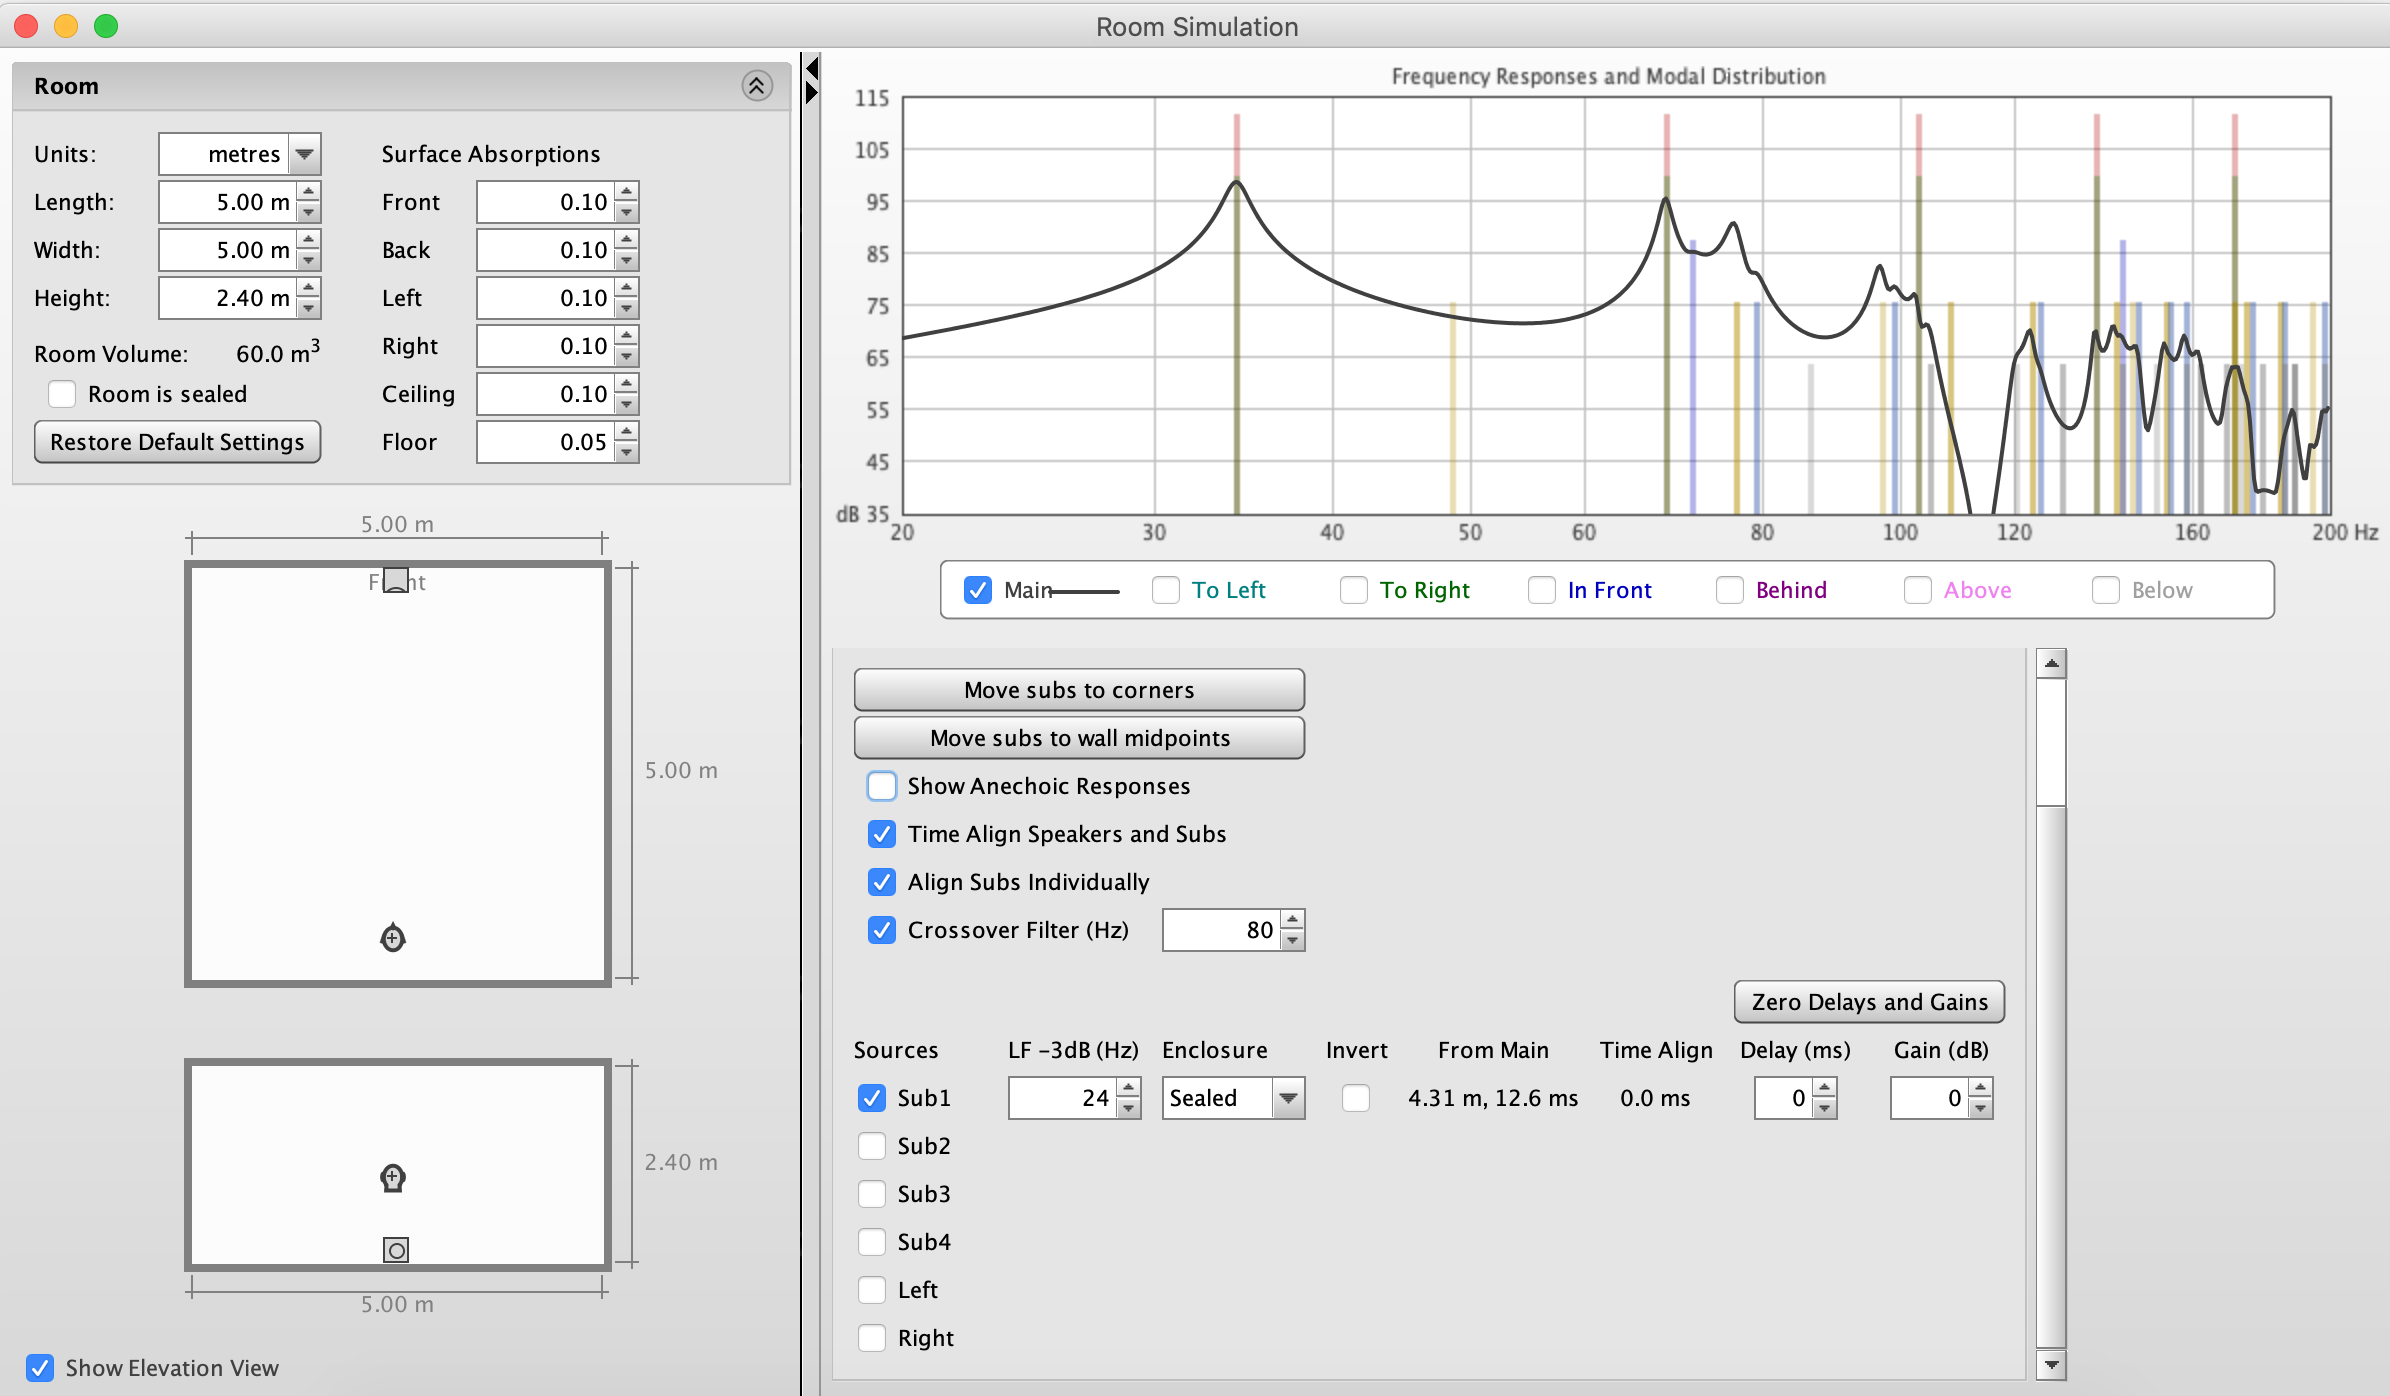Decrease Sub1 LF -3dB frequency
The width and height of the screenshot is (2390, 1396).
1129,1108
